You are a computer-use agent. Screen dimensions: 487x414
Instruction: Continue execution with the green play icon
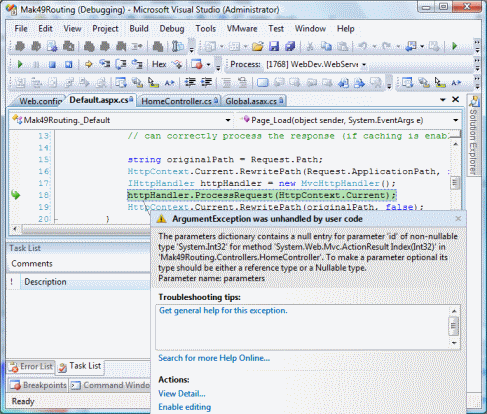point(20,64)
